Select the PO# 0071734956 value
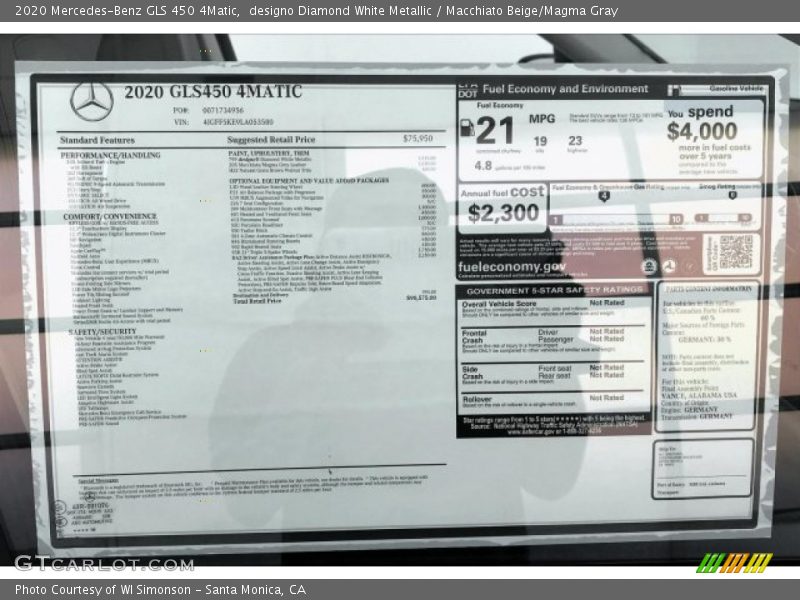Viewport: 800px width, 600px height. click(x=223, y=110)
